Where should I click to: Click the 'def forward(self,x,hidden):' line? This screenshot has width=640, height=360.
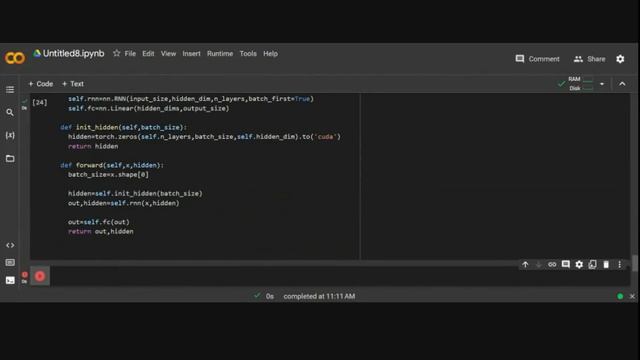[x=112, y=165]
